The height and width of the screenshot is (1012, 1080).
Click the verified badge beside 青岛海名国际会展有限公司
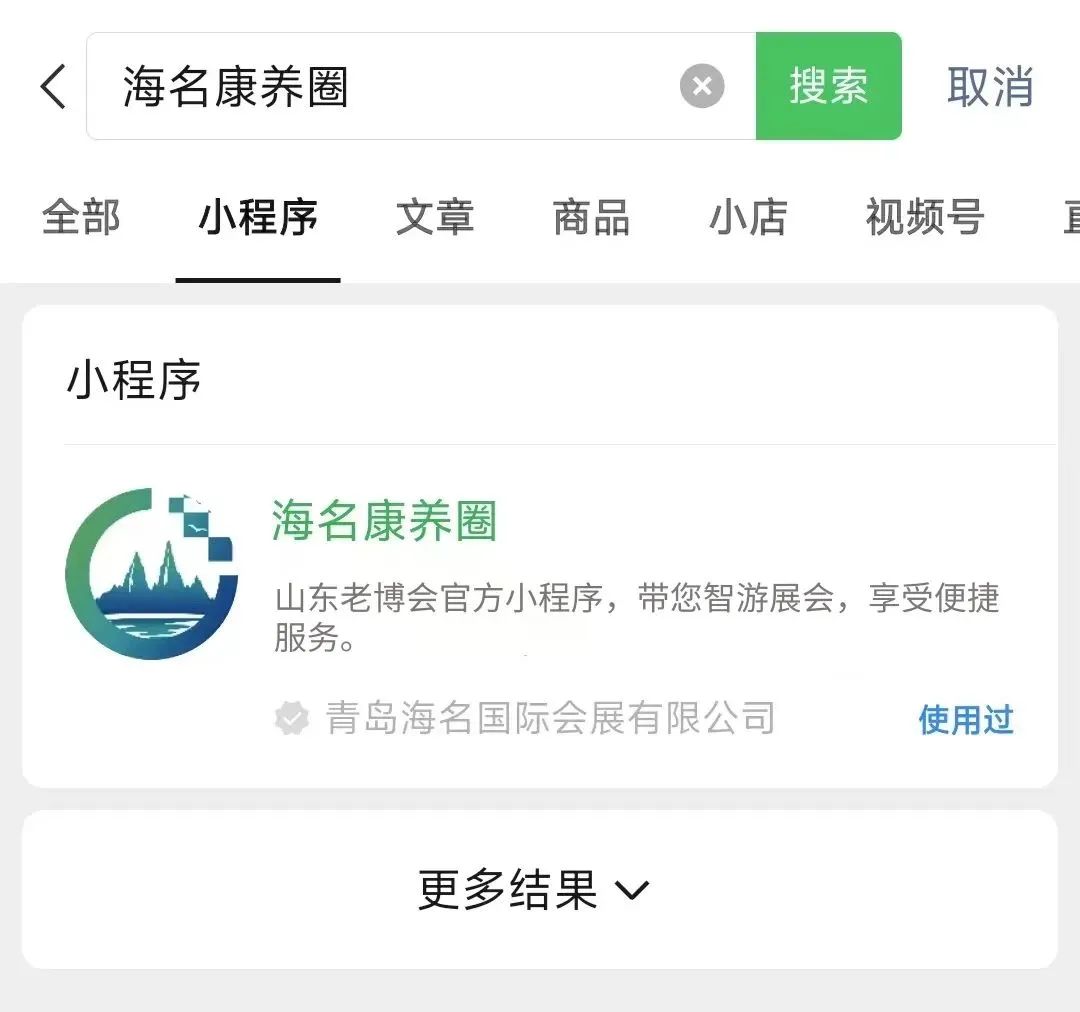pos(292,718)
